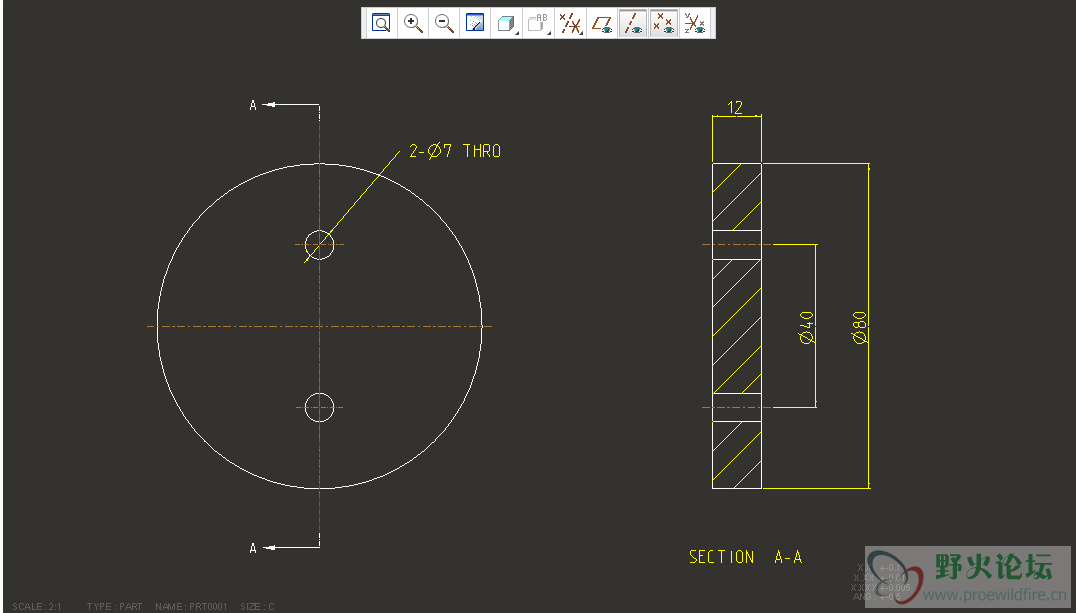Click the NAME : PRT0001 footer text
The image size is (1076, 613).
pyautogui.click(x=191, y=607)
